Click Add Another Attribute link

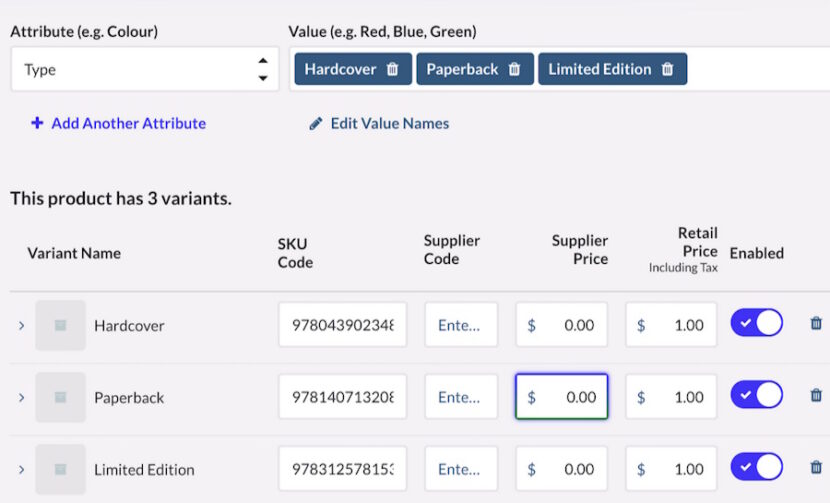(x=118, y=124)
